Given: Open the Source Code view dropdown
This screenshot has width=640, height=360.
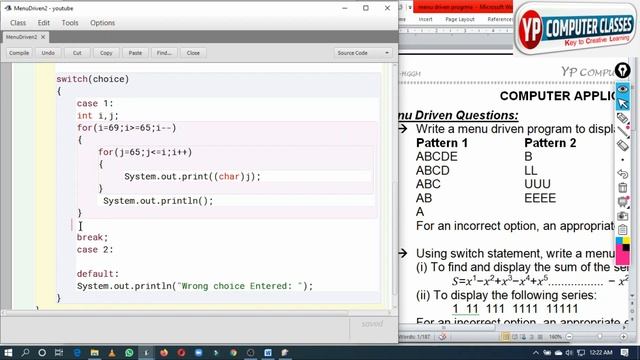Looking at the screenshot, I should click(362, 53).
